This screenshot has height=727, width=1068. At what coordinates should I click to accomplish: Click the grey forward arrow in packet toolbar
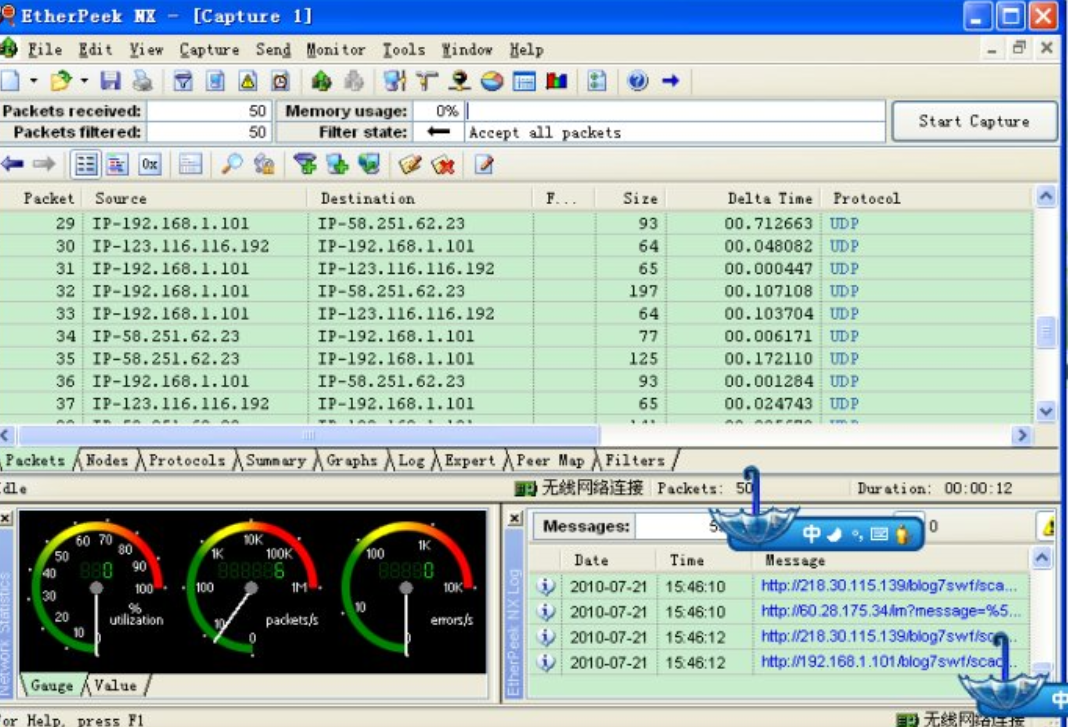coord(44,164)
